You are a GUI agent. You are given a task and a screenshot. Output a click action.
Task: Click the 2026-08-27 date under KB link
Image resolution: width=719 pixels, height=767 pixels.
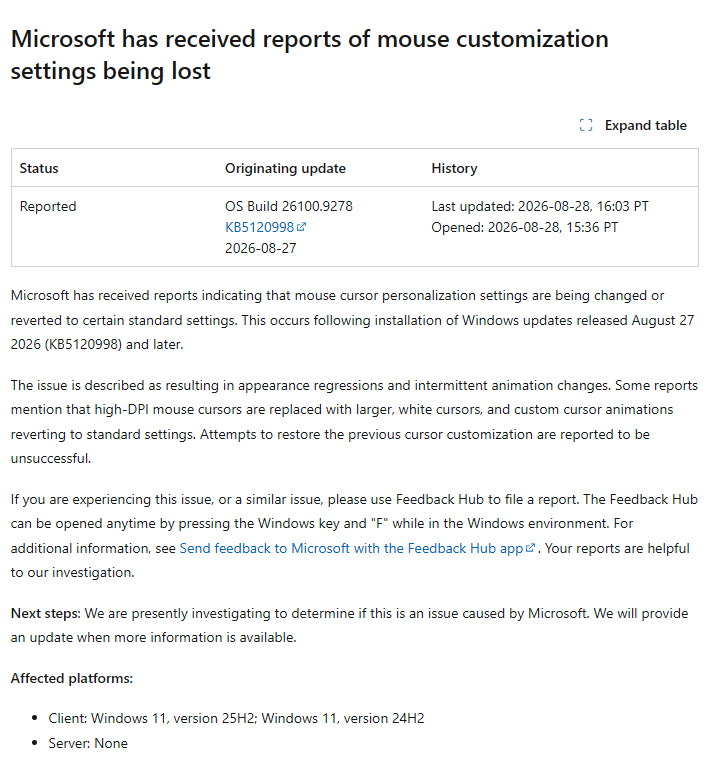pyautogui.click(x=261, y=248)
